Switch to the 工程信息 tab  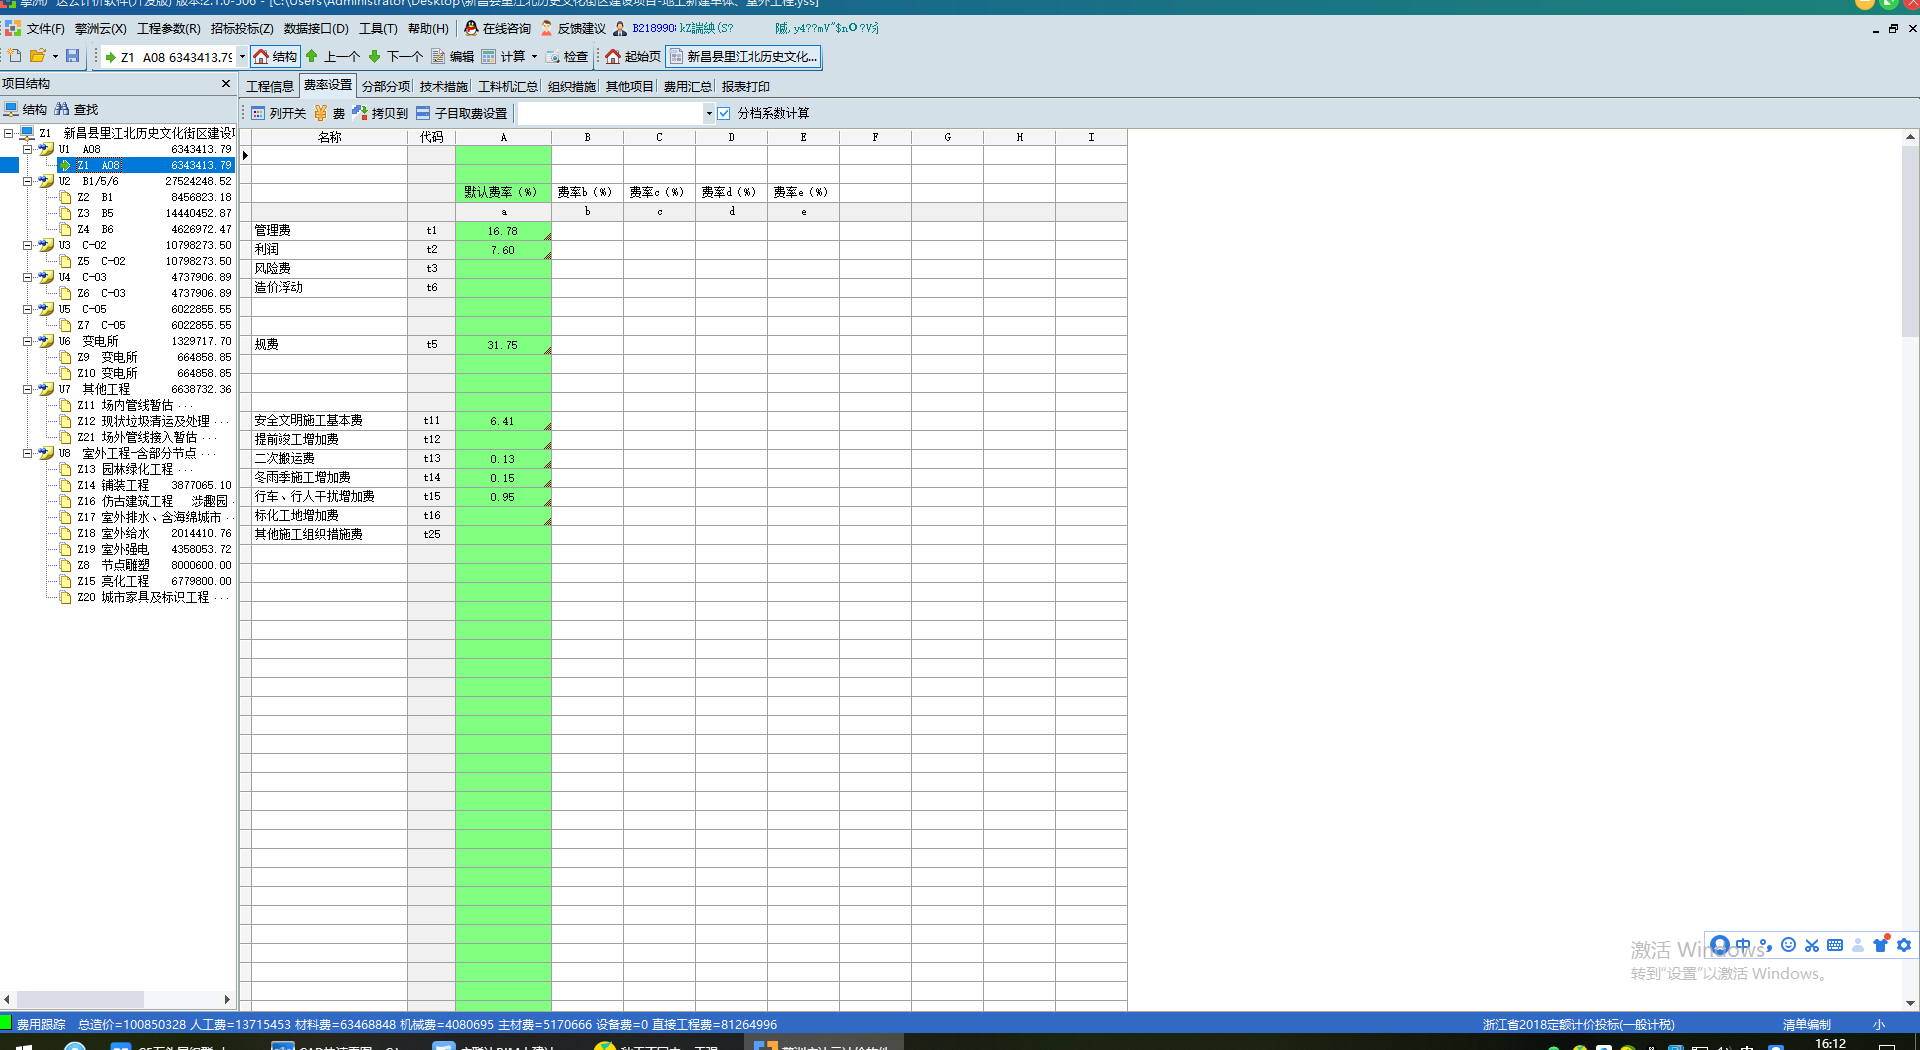(x=270, y=86)
